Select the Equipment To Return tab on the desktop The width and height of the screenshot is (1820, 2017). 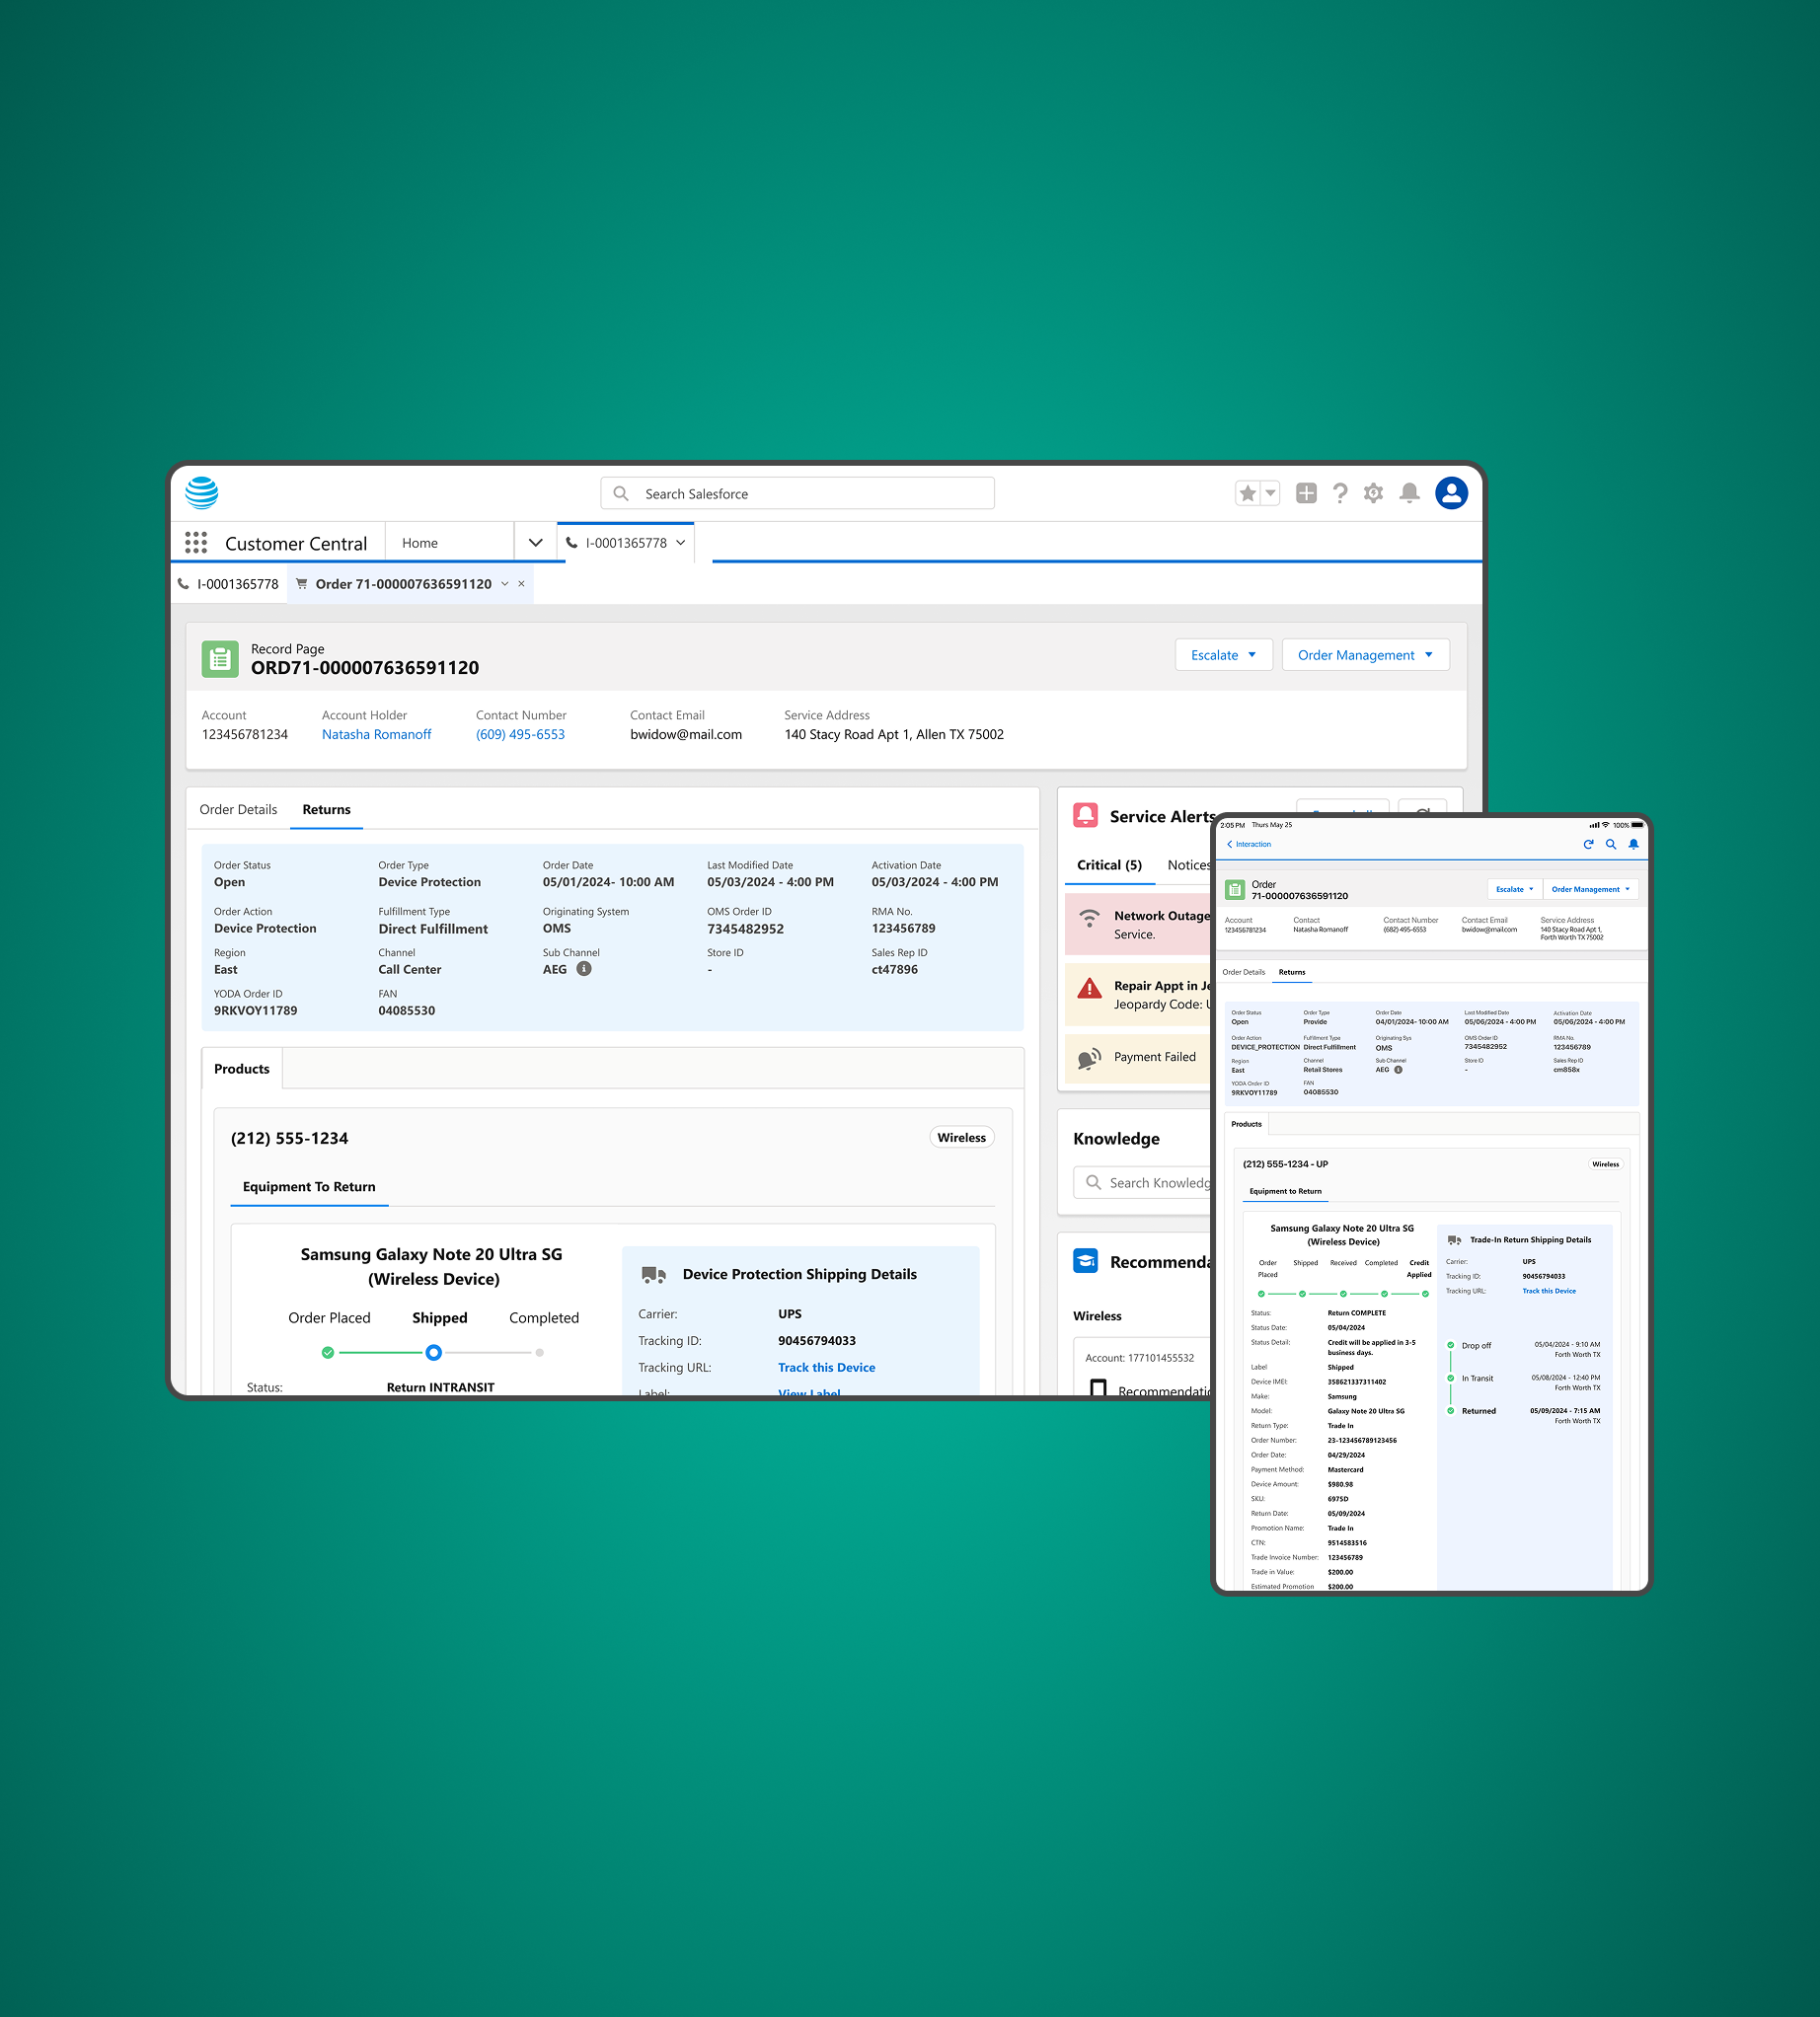309,1186
